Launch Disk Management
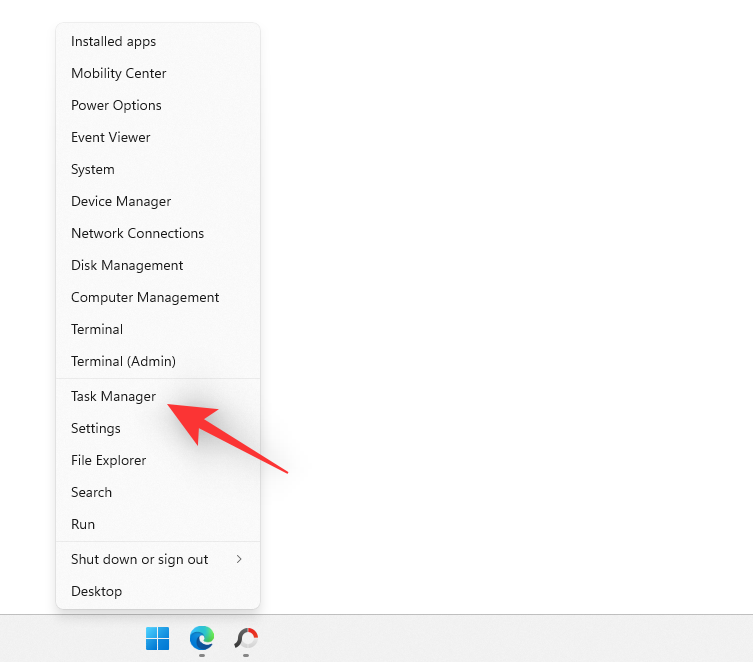This screenshot has height=662, width=753. [x=158, y=265]
